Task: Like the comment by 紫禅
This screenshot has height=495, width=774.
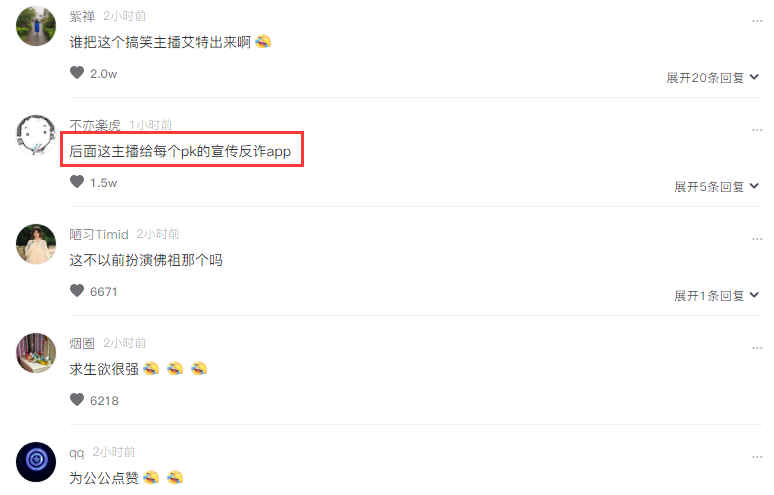Action: [77, 73]
